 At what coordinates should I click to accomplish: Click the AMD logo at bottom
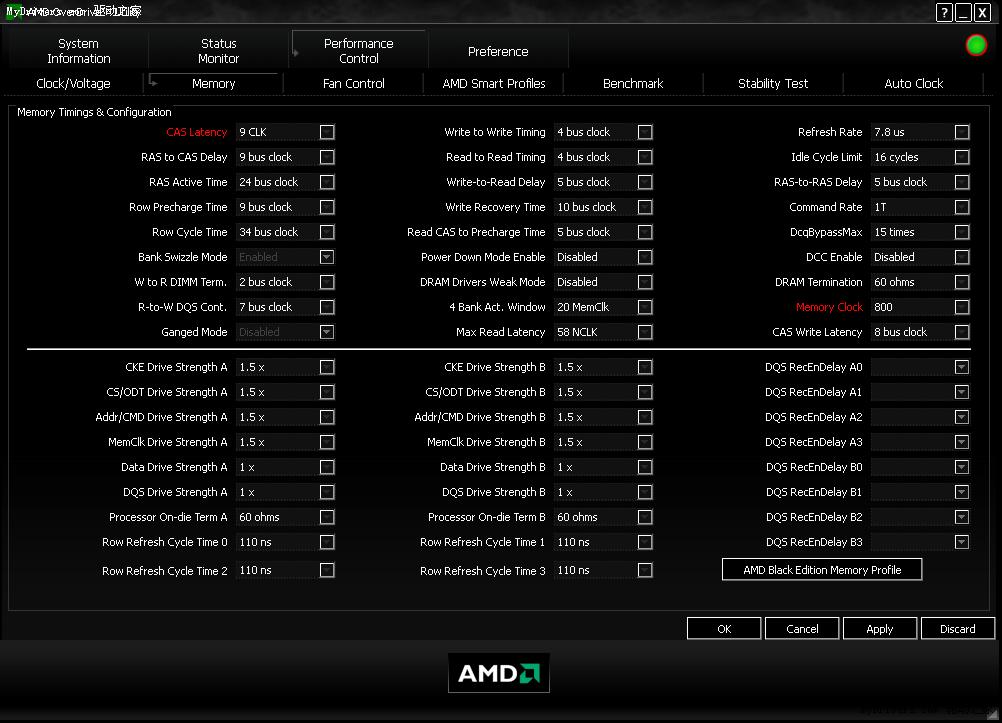pos(498,672)
